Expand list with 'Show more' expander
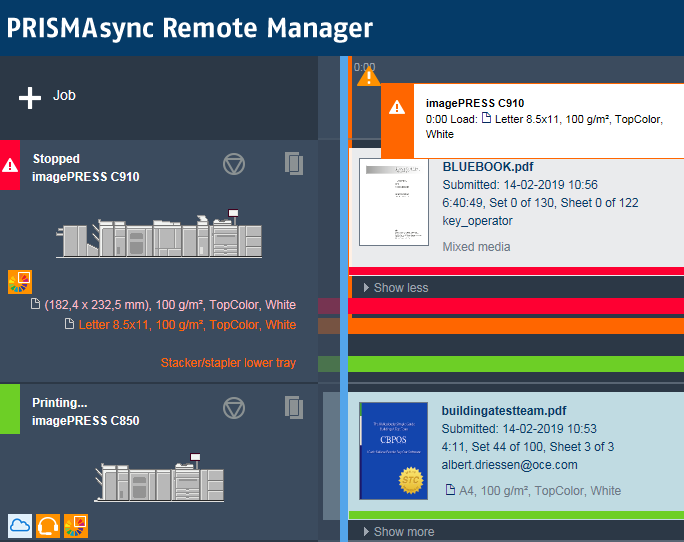The image size is (684, 542). point(399,532)
